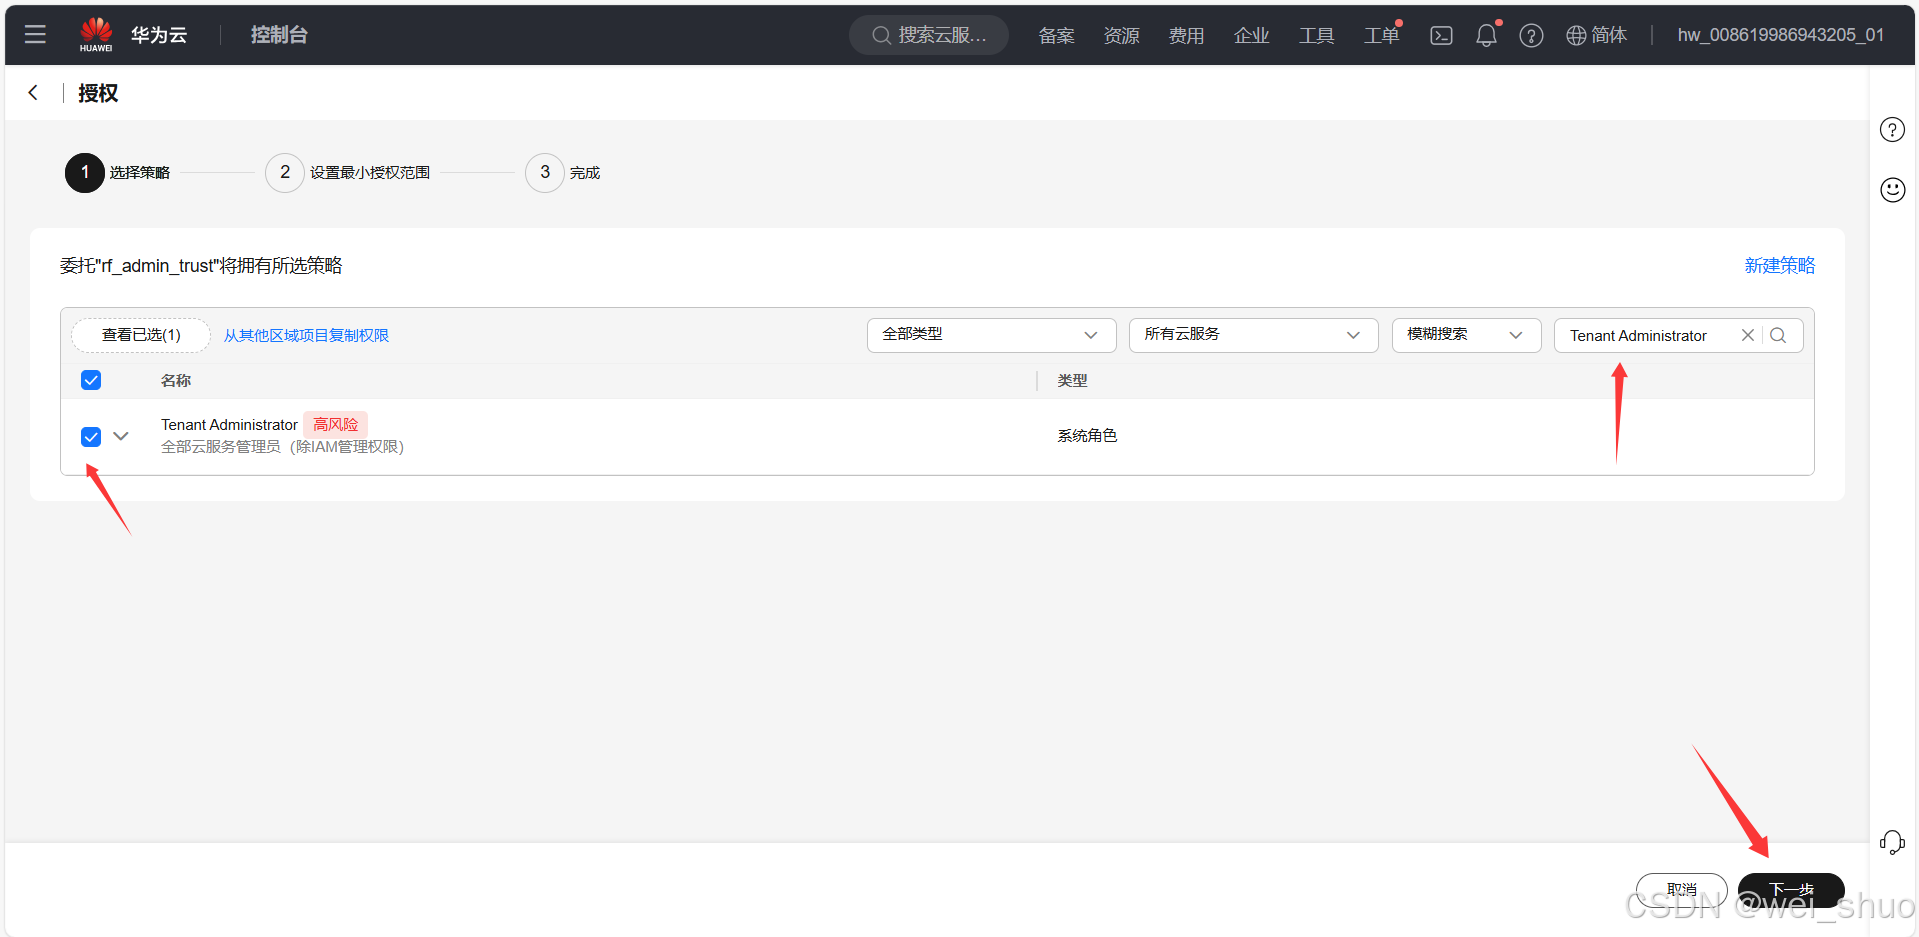Click the globe language icon
Viewport: 1919px width, 937px height.
tap(1576, 35)
